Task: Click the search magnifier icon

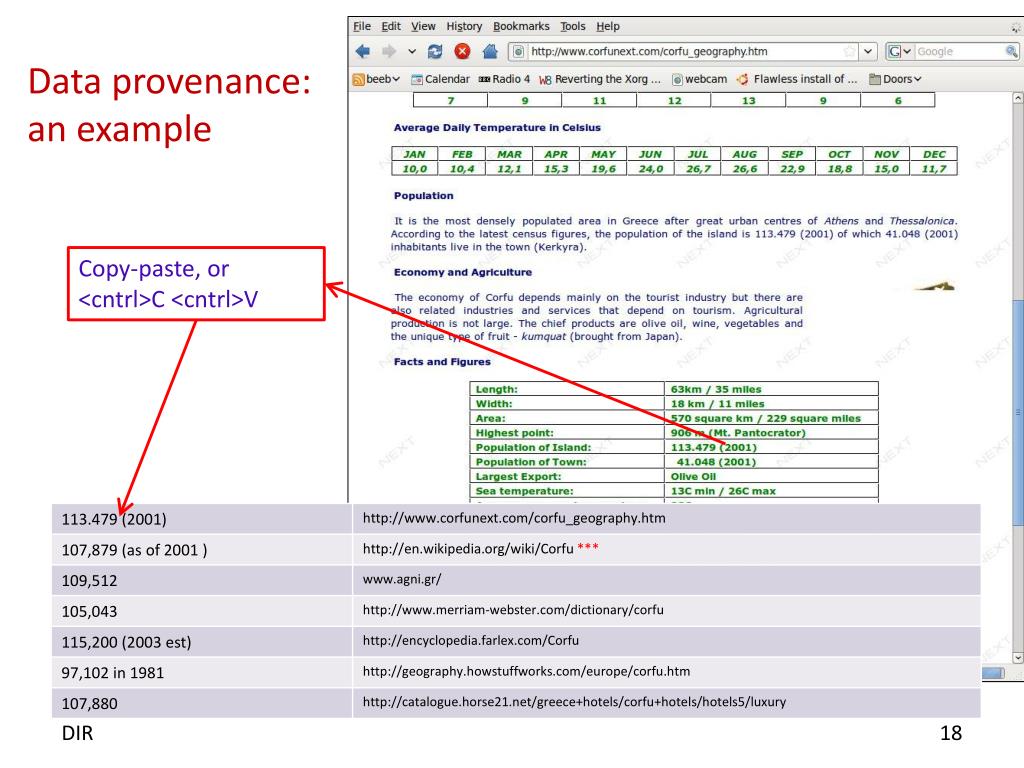Action: (x=1011, y=51)
